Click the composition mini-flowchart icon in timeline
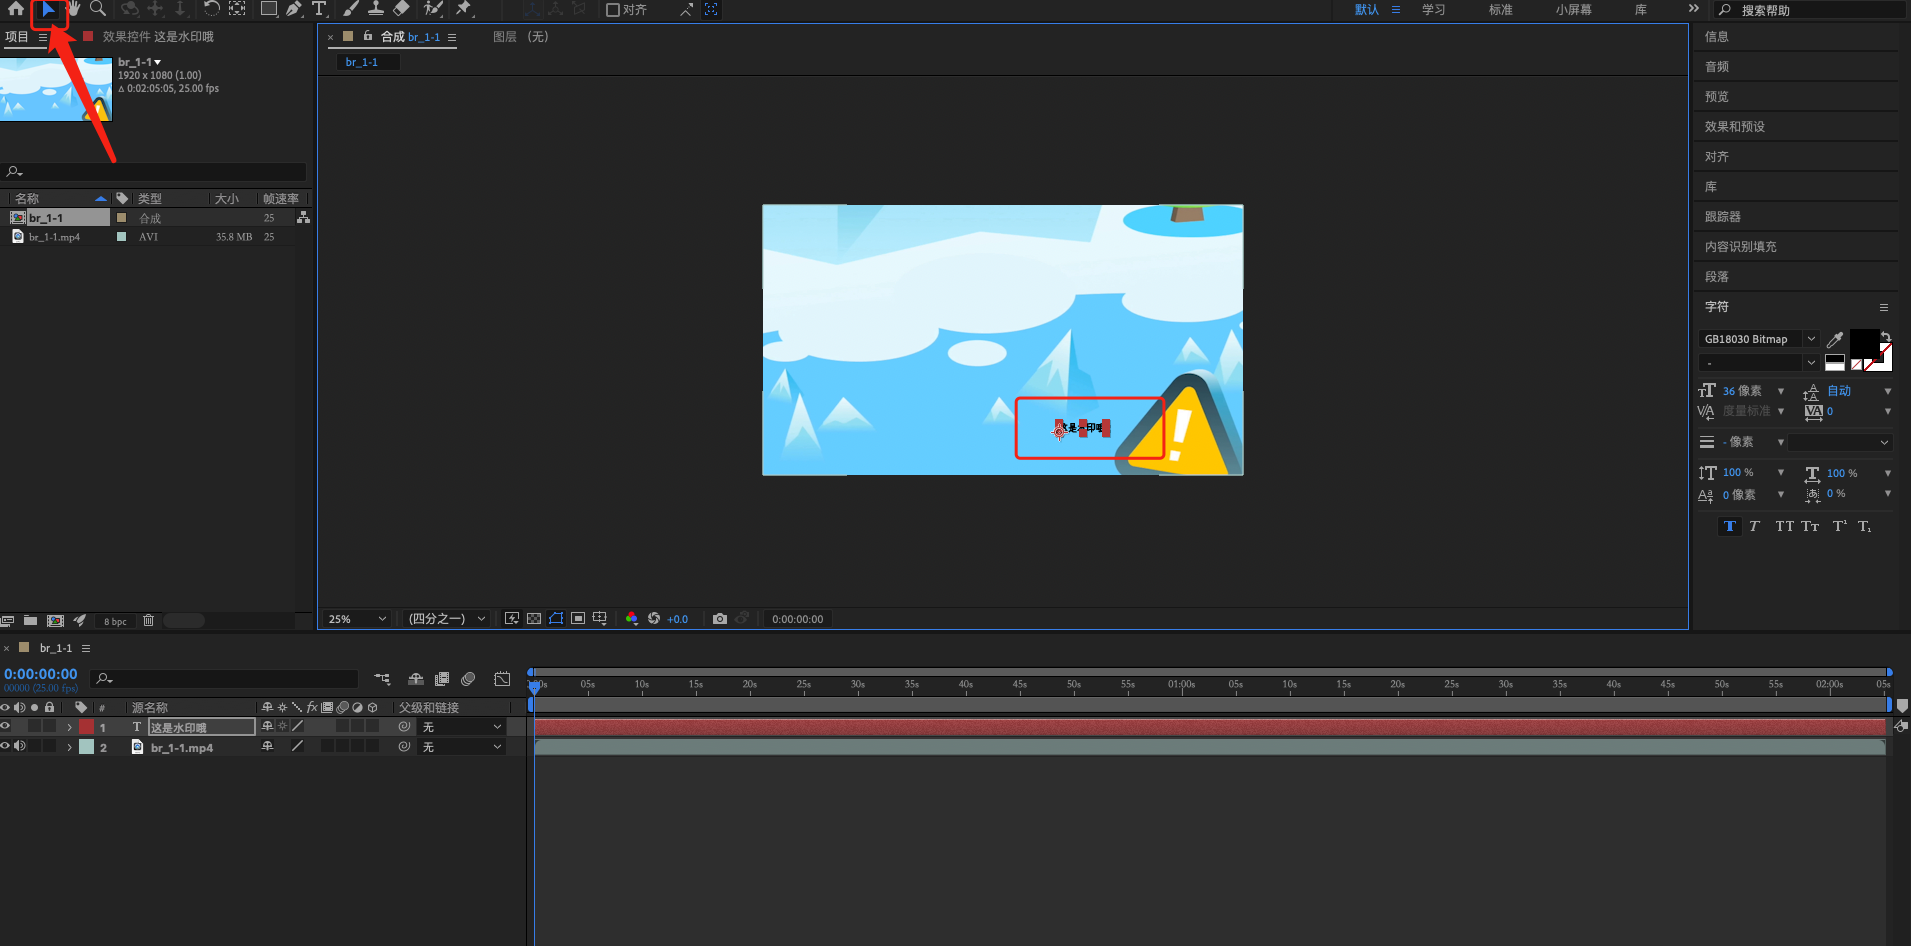The height and width of the screenshot is (946, 1911). tap(382, 679)
